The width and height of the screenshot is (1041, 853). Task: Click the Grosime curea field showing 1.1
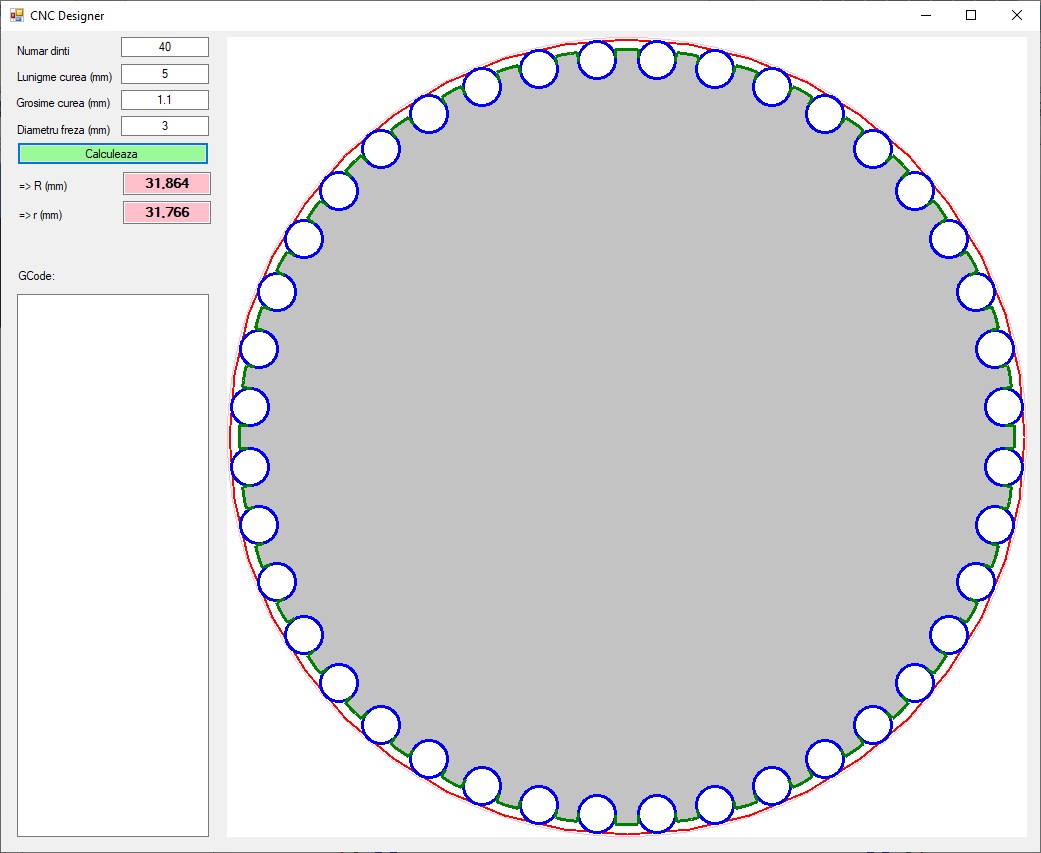[x=165, y=100]
